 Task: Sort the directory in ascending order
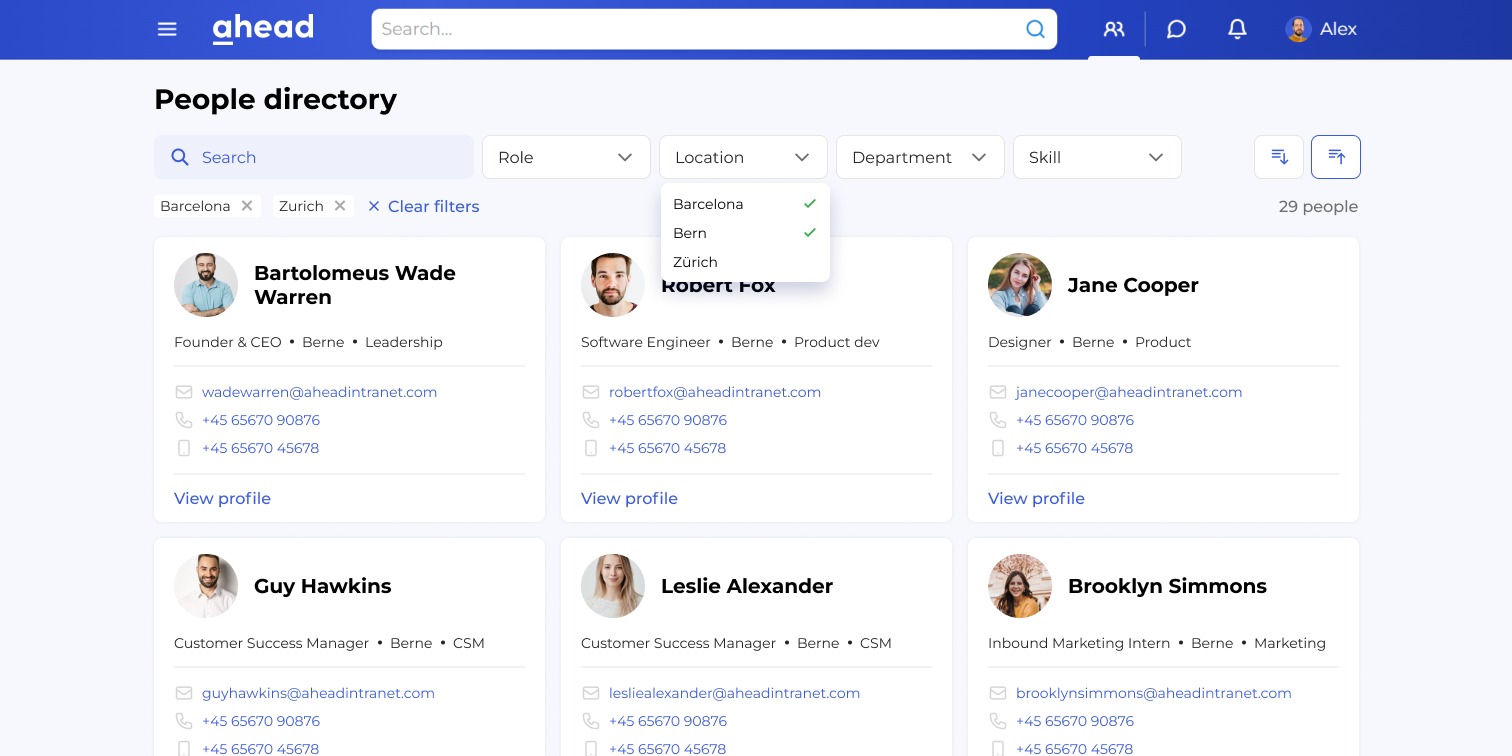click(1336, 157)
